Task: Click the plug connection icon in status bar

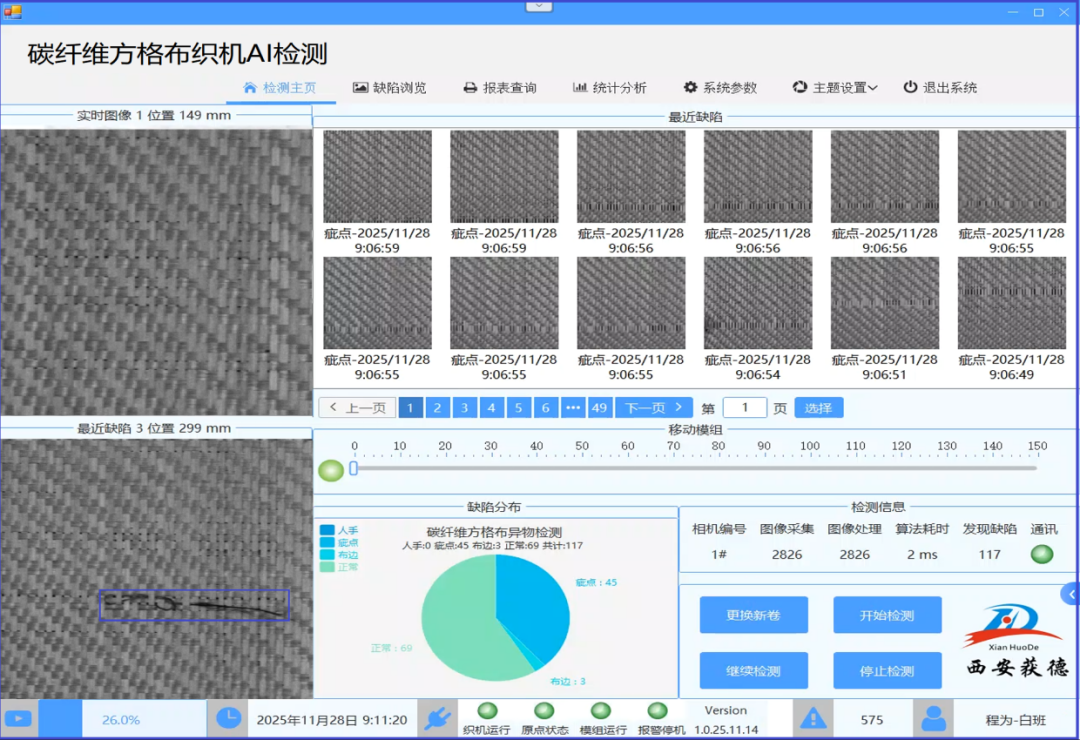Action: [437, 719]
